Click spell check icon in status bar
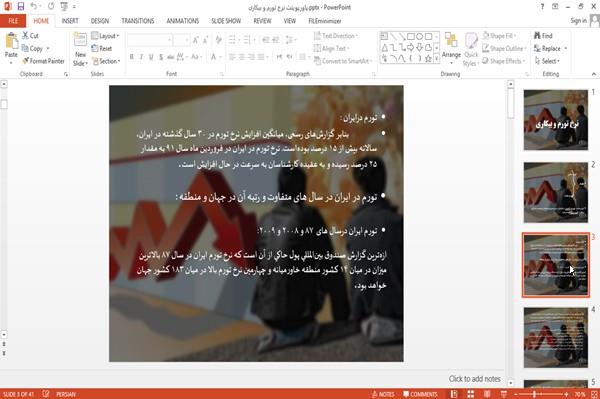Screen dimensions: 600x399 coord(46,394)
